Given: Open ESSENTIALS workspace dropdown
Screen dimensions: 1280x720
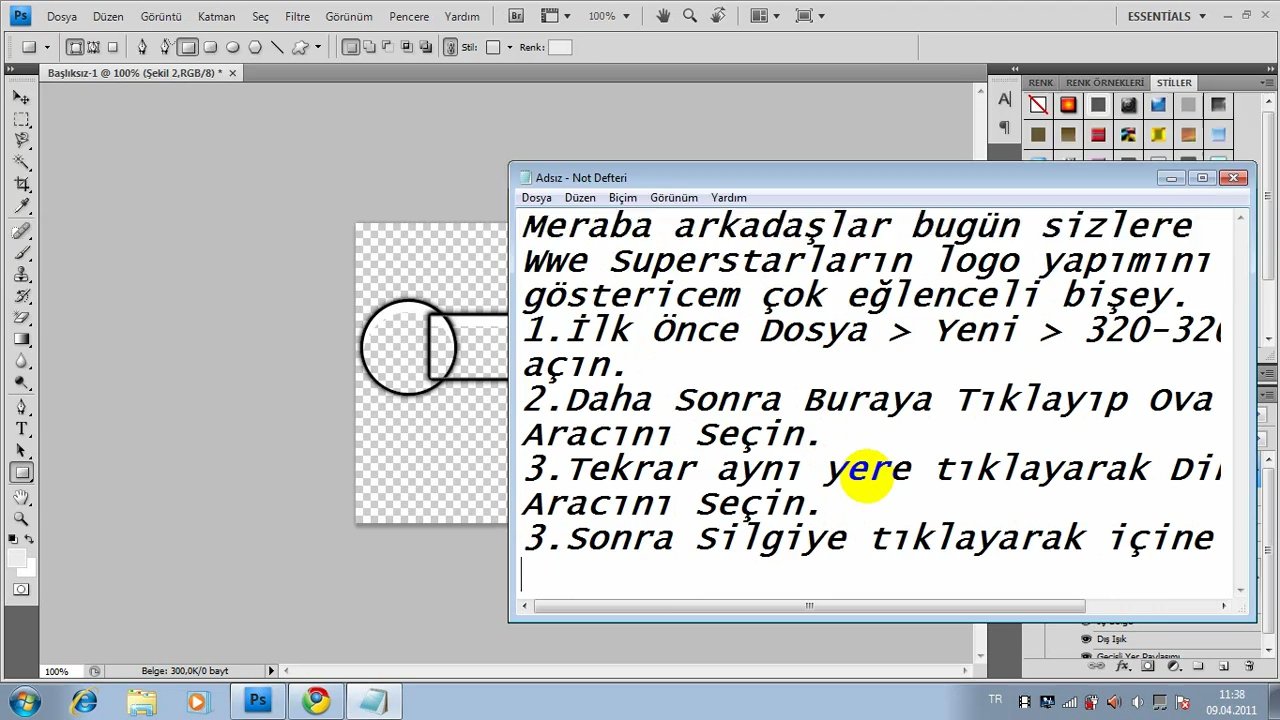Looking at the screenshot, I should coord(1167,16).
